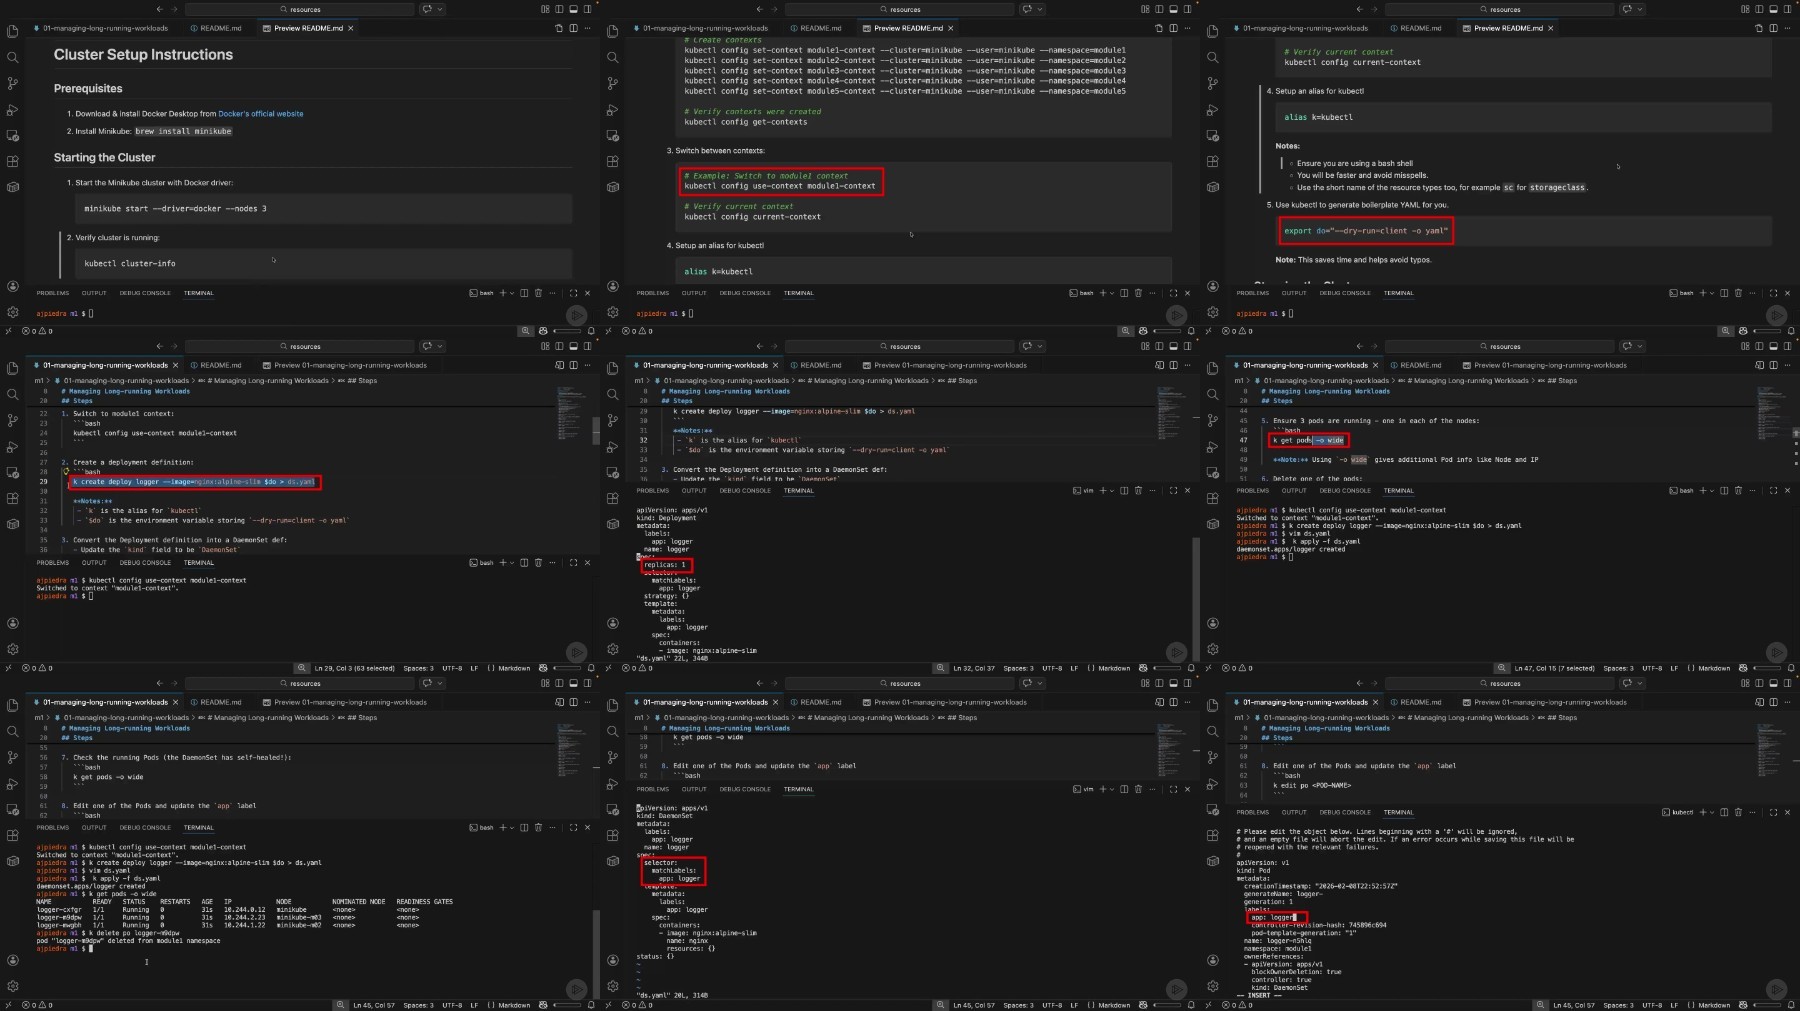The width and height of the screenshot is (1800, 1011).
Task: Expand the '## Steps' breadcrumb in middle-left window
Action: (x=362, y=380)
